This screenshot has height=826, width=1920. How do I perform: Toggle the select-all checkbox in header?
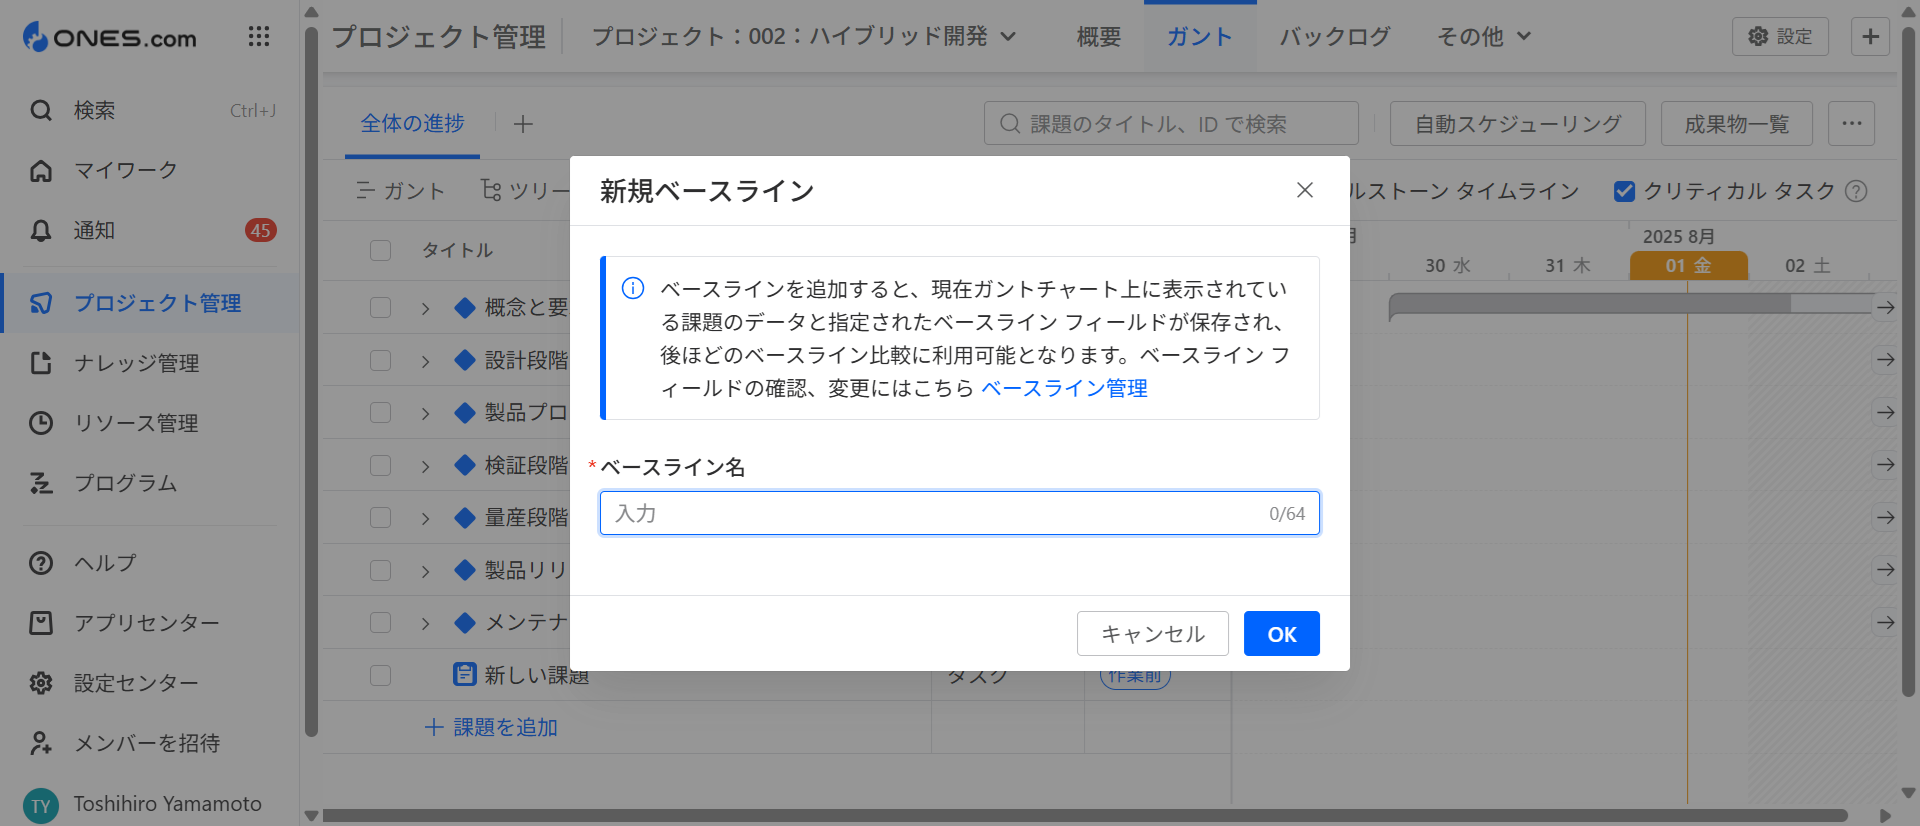pyautogui.click(x=380, y=250)
